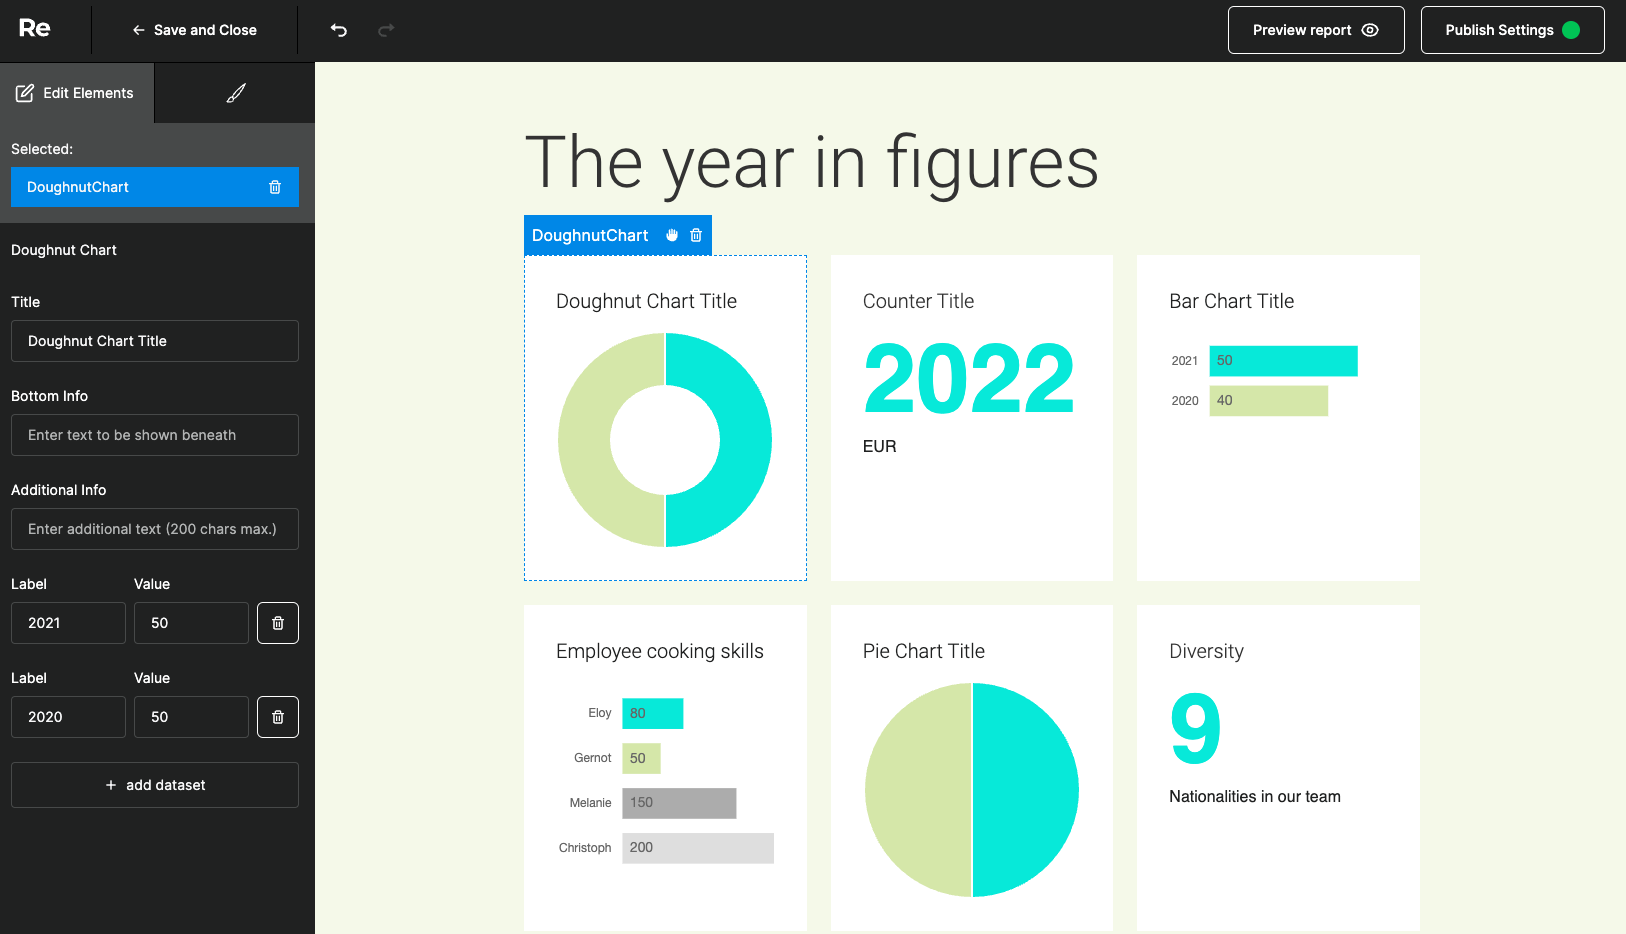The height and width of the screenshot is (934, 1626).
Task: Delete the 2021 dataset row
Action: point(278,623)
